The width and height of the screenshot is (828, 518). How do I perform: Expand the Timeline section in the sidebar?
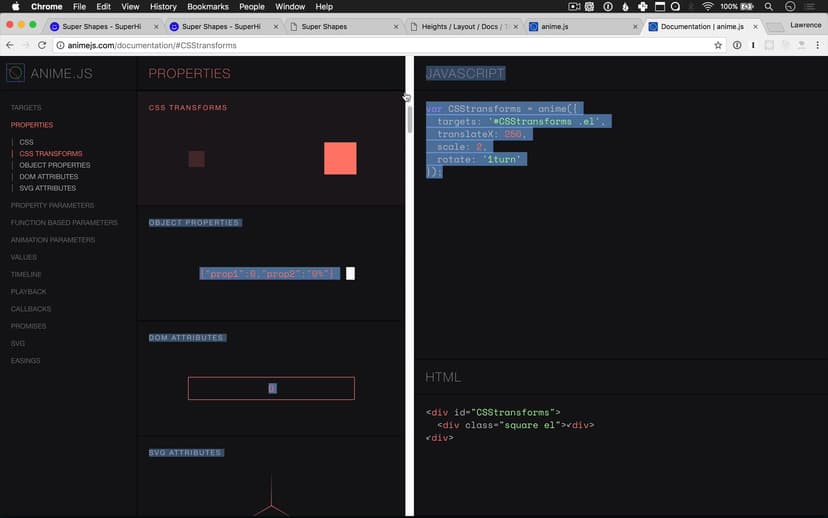click(26, 274)
